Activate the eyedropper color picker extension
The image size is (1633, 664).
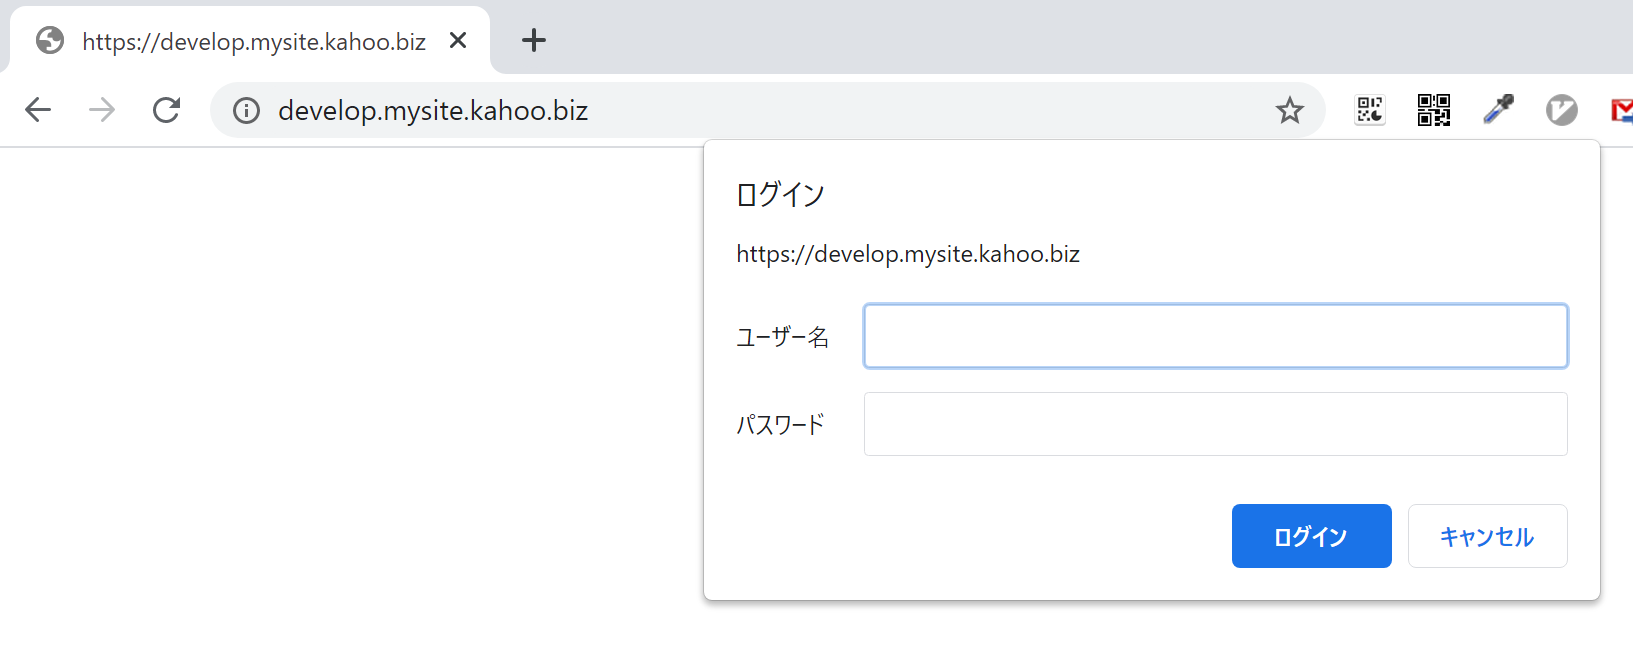click(1498, 109)
